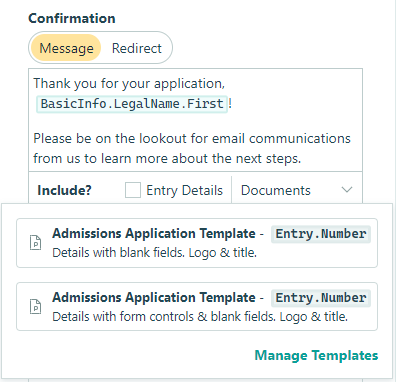Click the PDF icon of the form controls template

point(35,306)
